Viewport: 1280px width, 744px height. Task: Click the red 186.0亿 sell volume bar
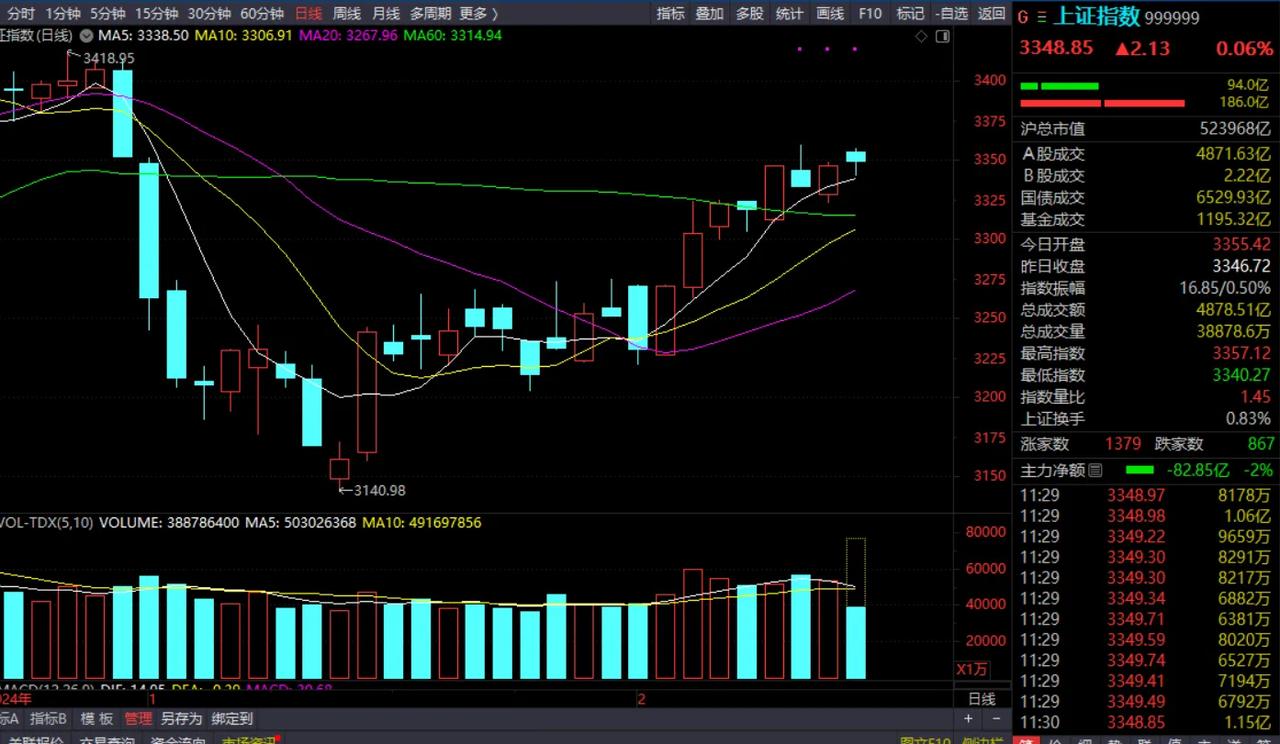click(x=1102, y=103)
